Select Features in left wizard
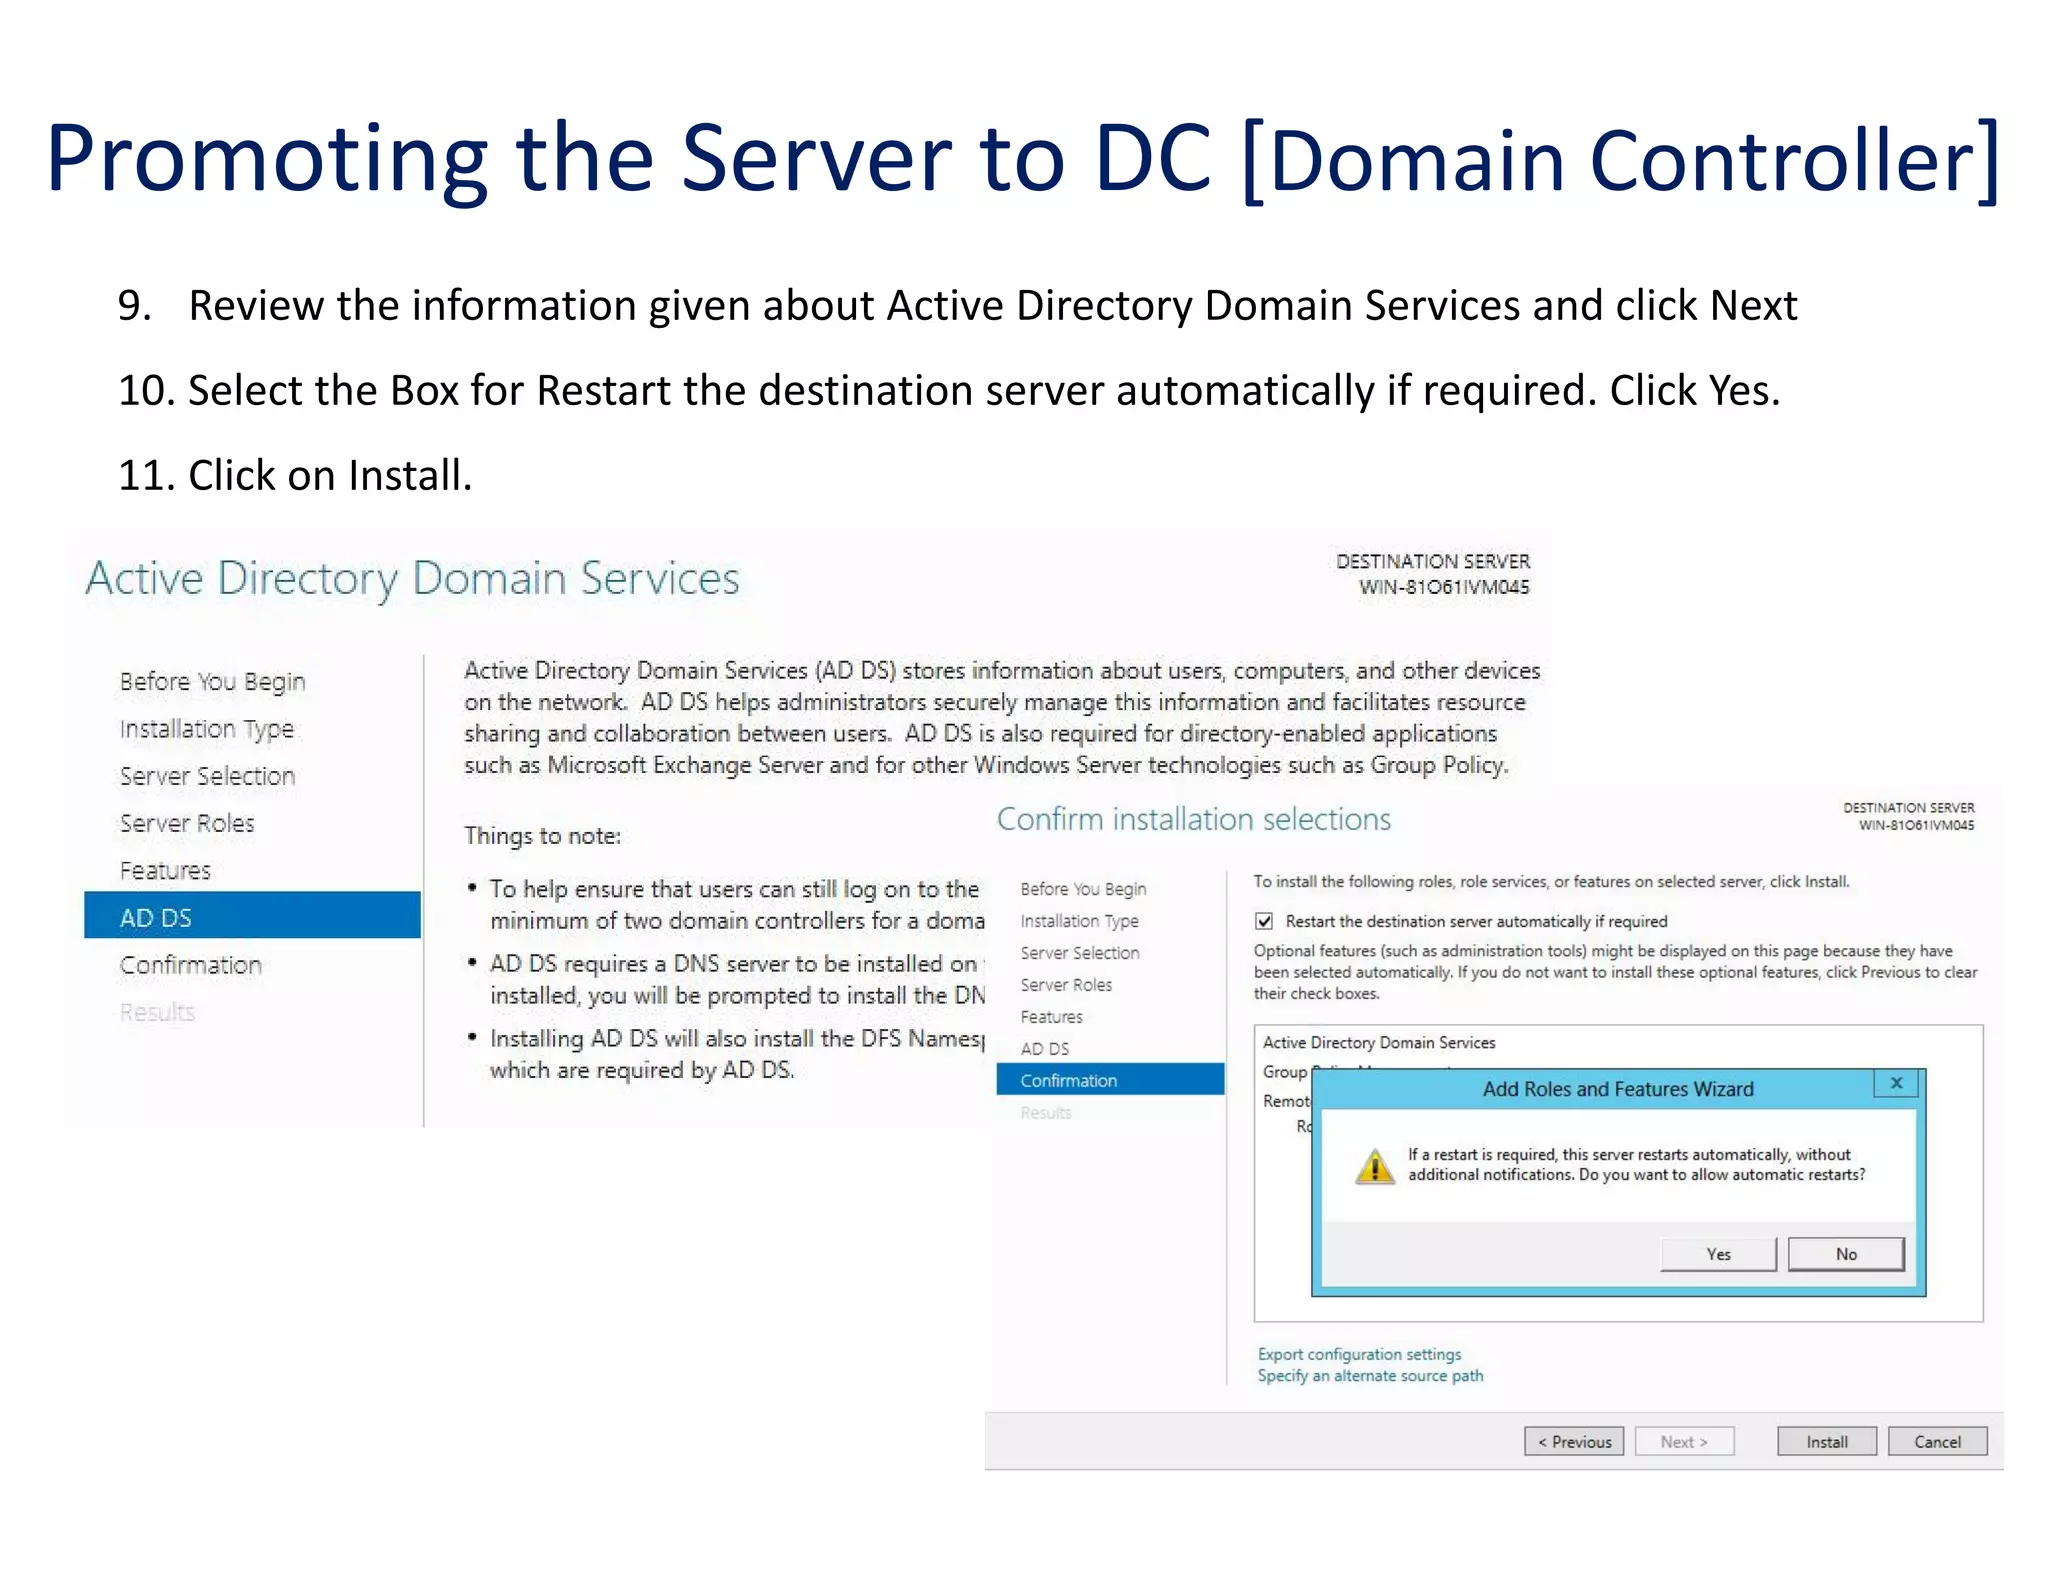The width and height of the screenshot is (2048, 1582). click(x=165, y=870)
